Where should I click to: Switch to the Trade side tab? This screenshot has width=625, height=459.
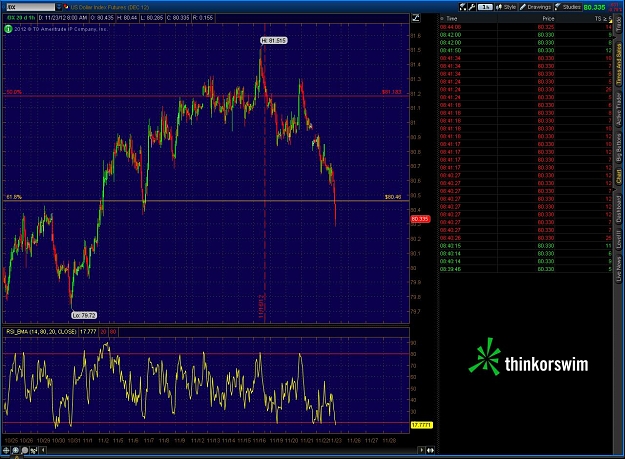tap(619, 25)
